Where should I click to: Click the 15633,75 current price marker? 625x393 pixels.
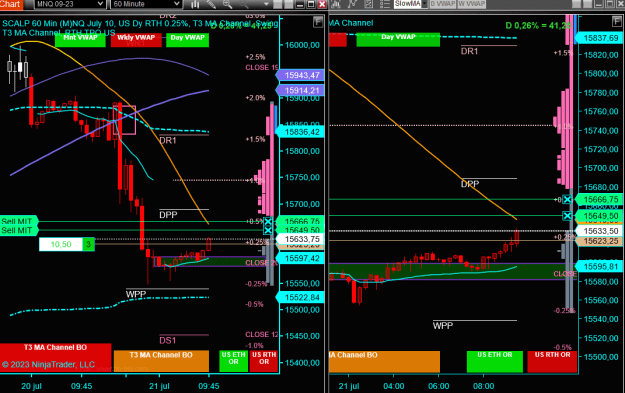pos(301,239)
